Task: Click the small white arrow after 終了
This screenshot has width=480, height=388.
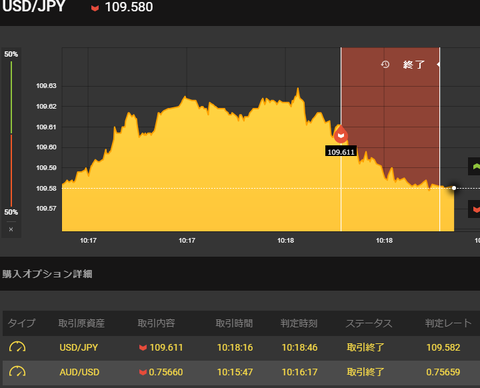Action: pyautogui.click(x=438, y=64)
